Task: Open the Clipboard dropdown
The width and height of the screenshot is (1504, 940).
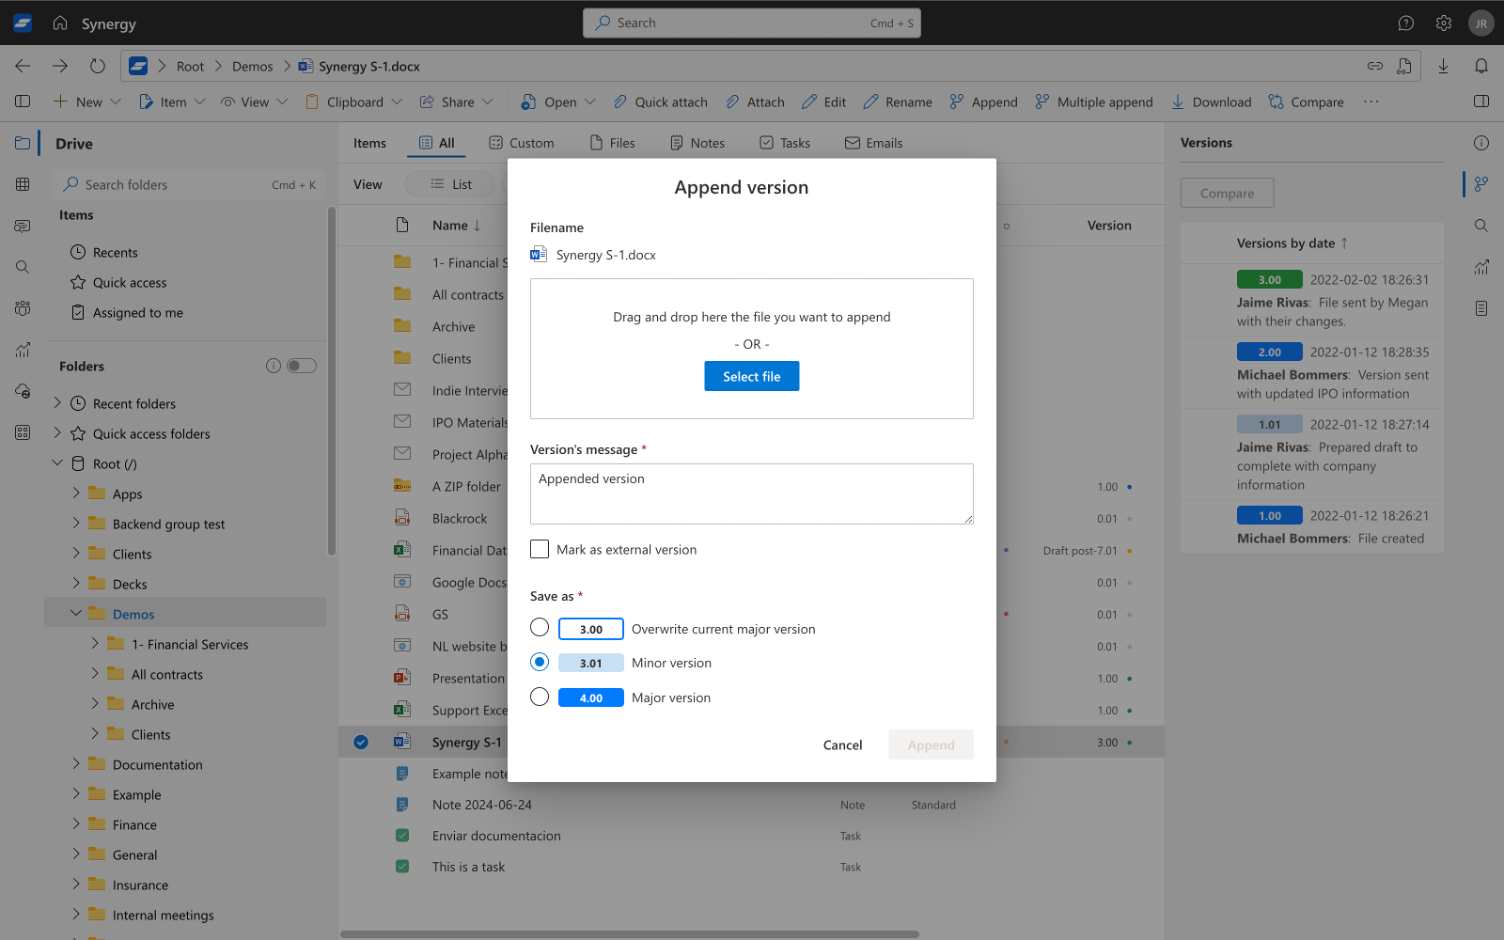Action: coord(354,102)
